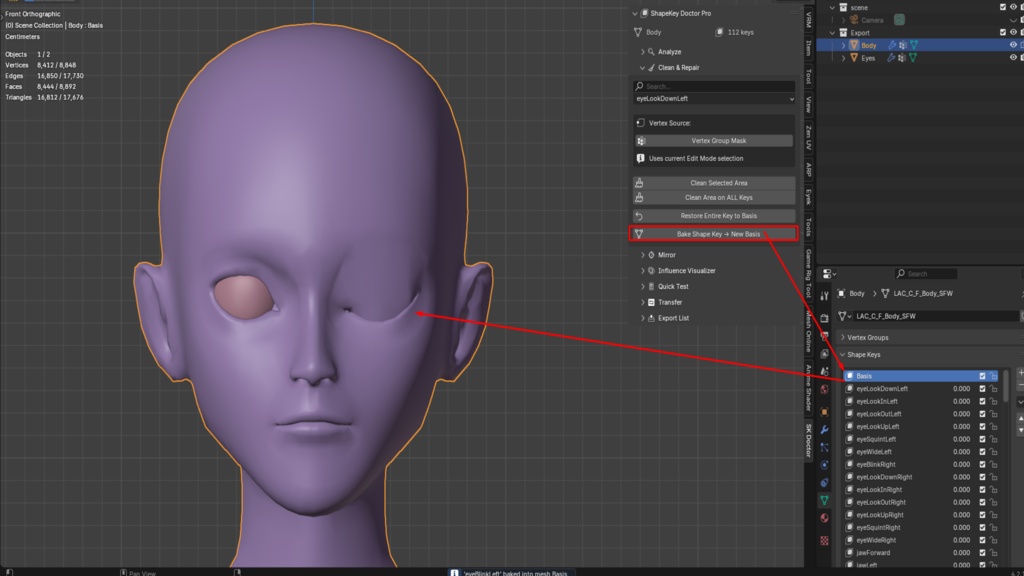1024x576 pixels.
Task: Toggle visibility of the Eyes object
Action: pos(1013,57)
